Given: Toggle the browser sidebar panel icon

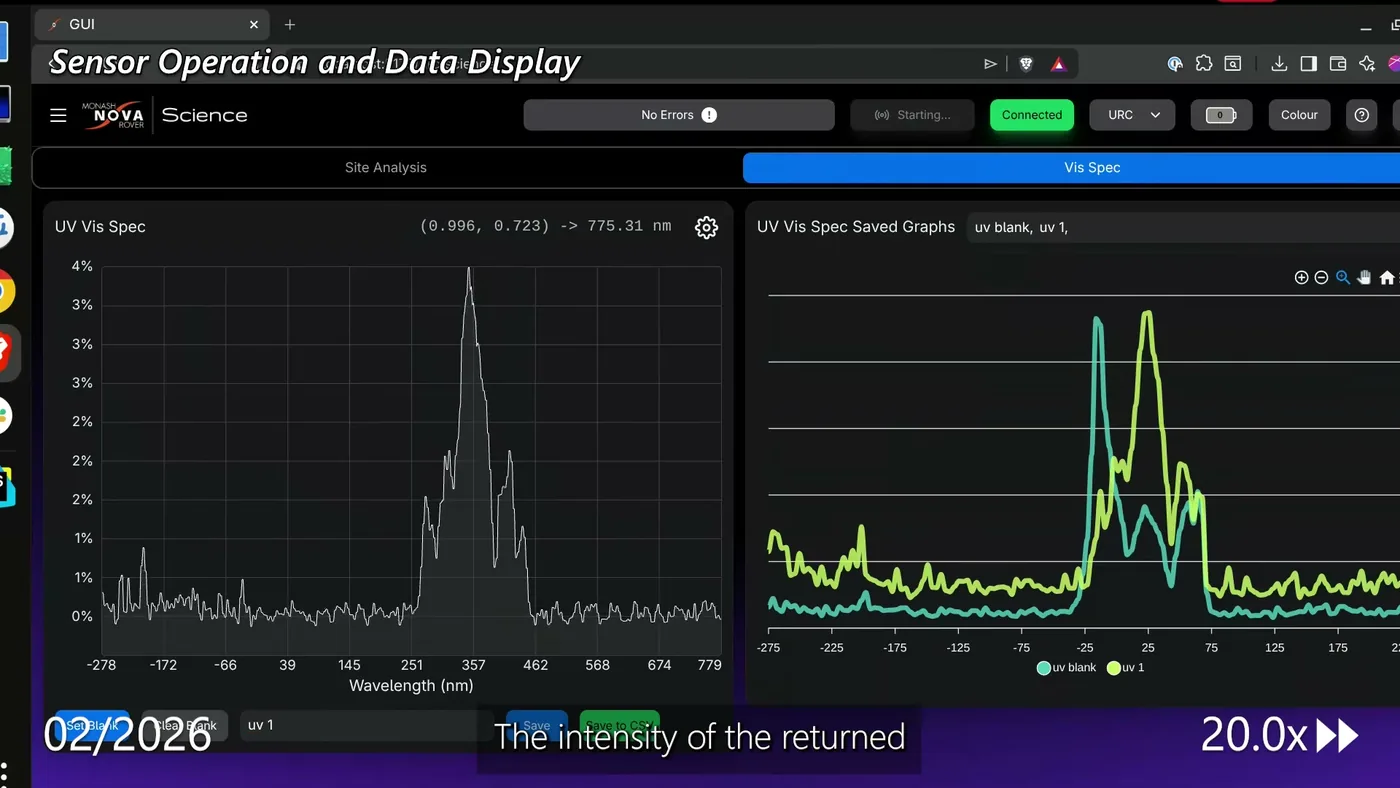Looking at the screenshot, I should pos(1308,64).
